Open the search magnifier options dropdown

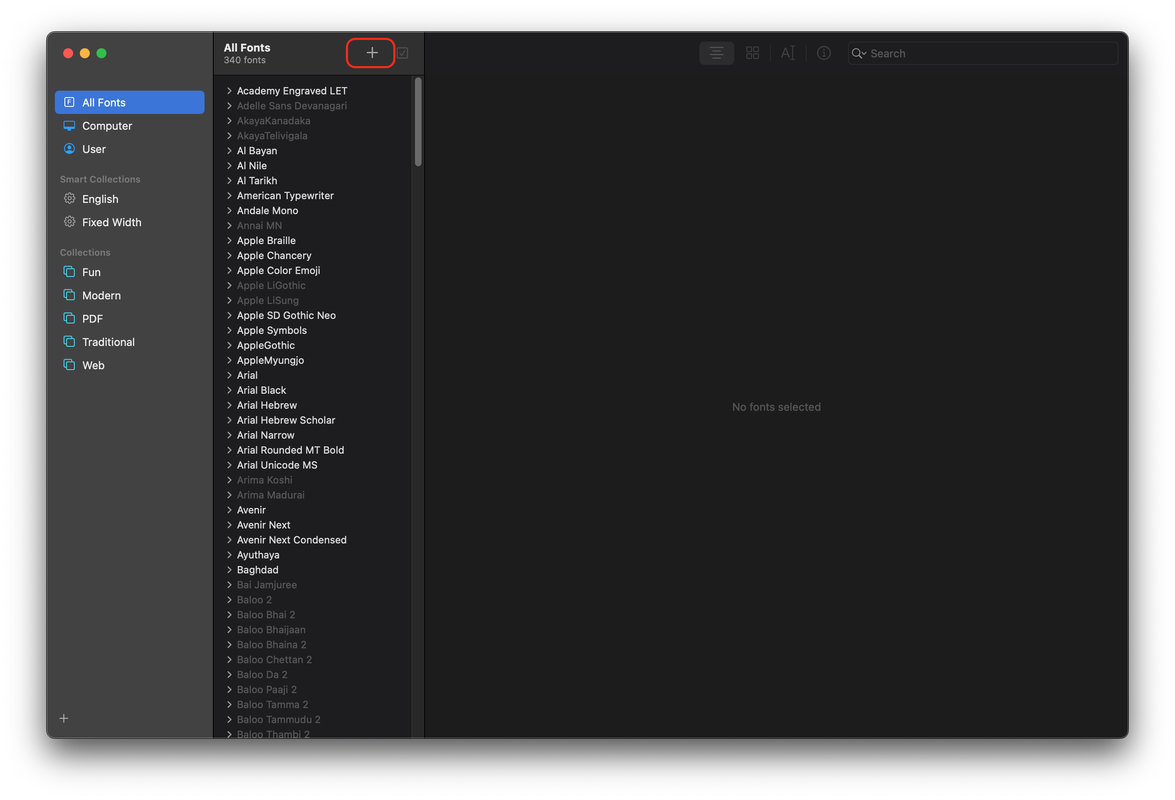(x=859, y=53)
